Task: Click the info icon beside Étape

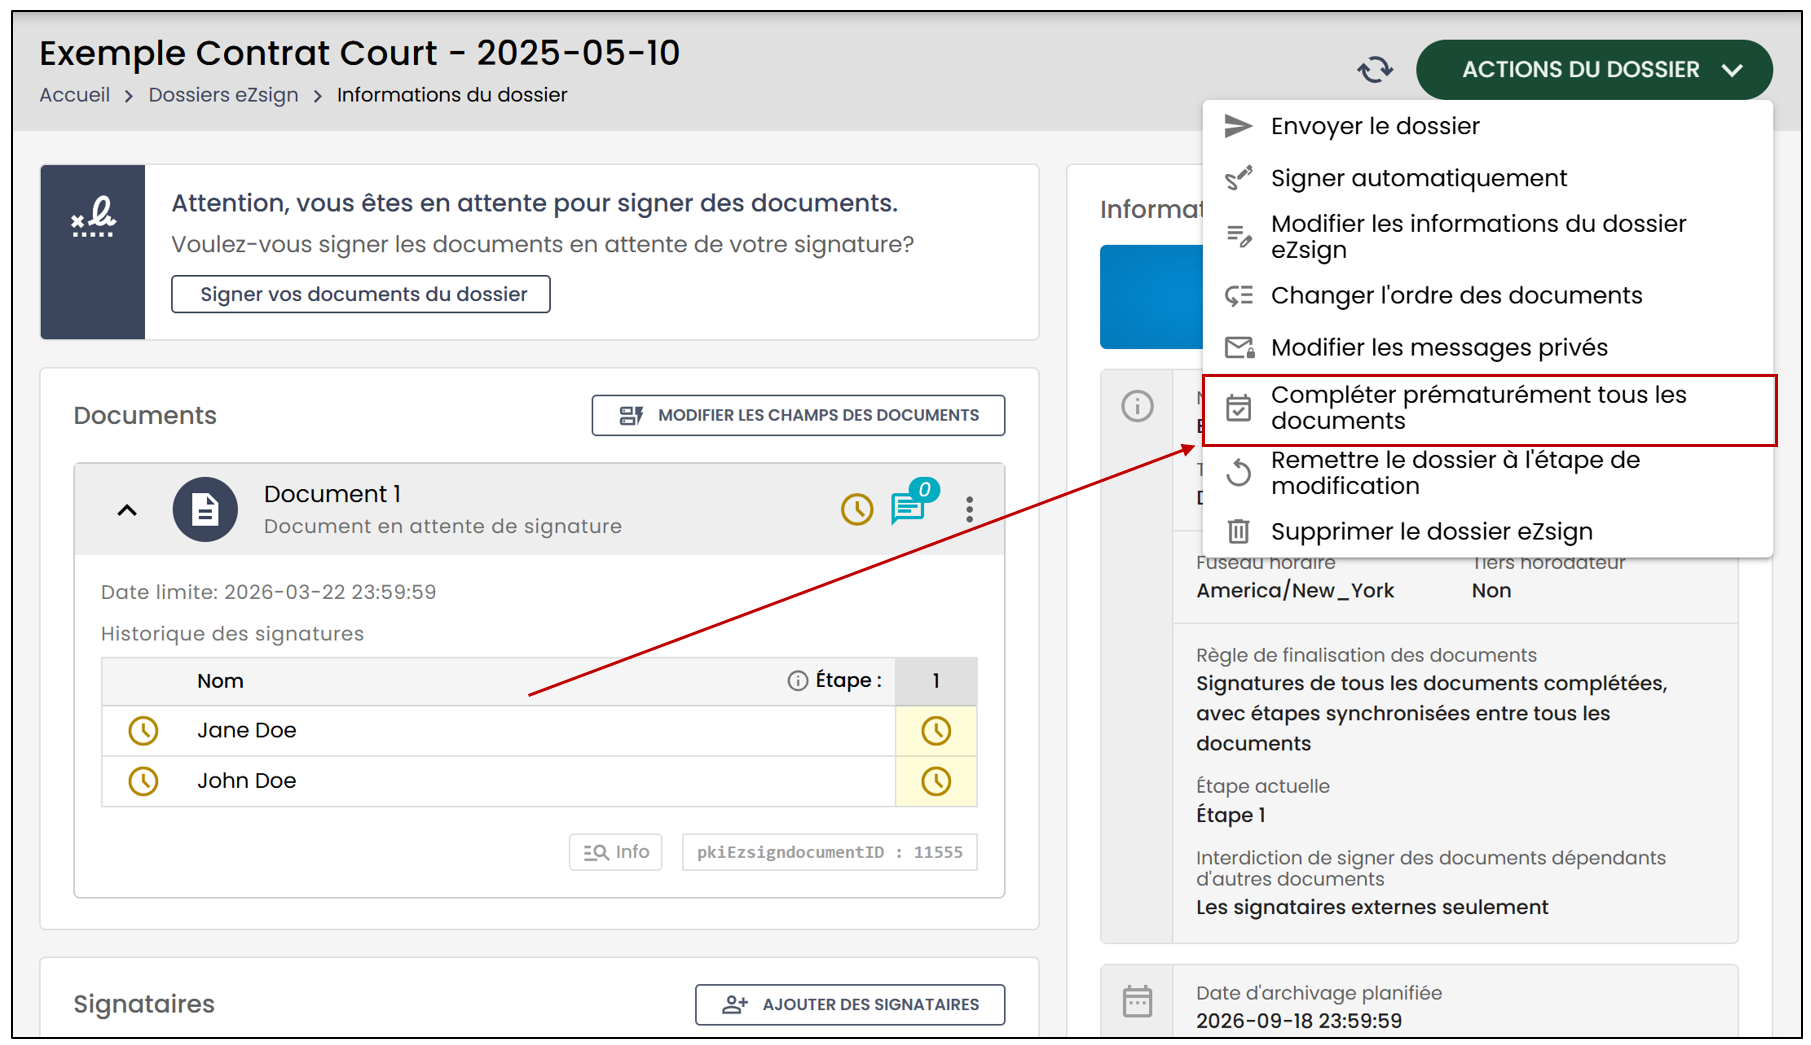Action: click(x=797, y=681)
